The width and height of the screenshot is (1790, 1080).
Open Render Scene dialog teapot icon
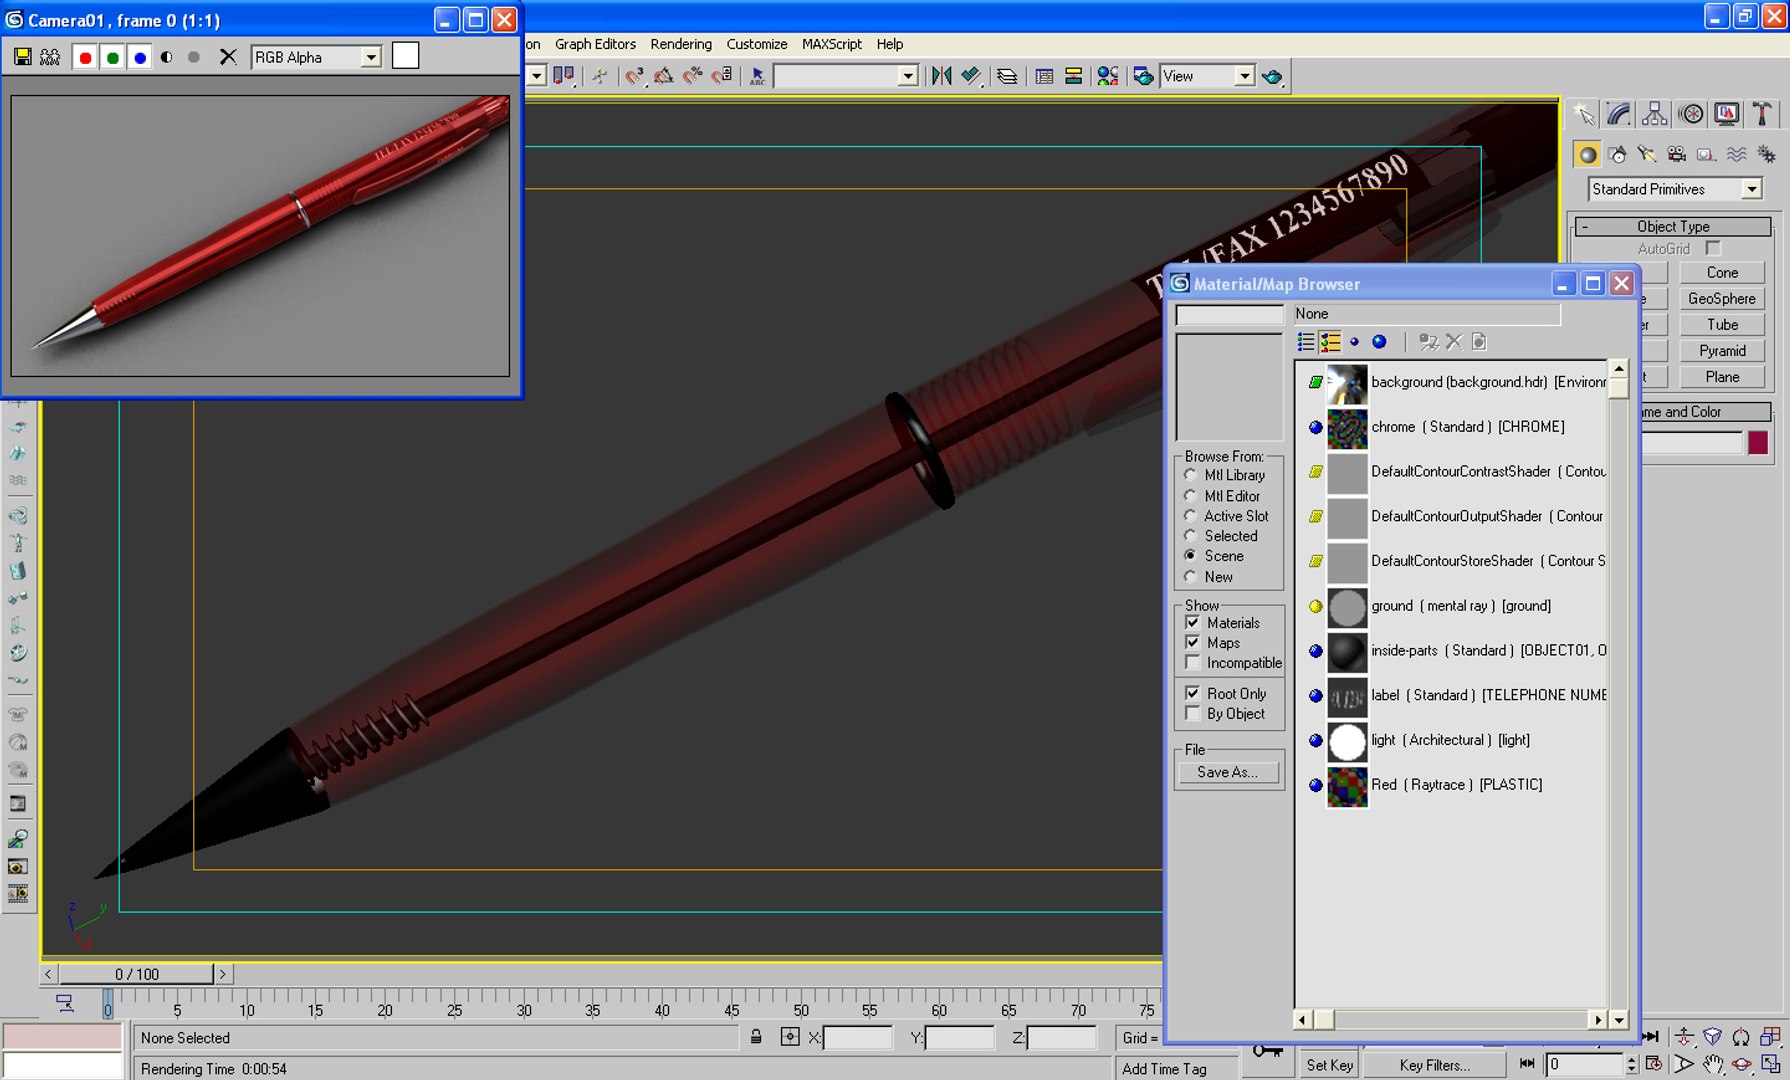pyautogui.click(x=1142, y=76)
